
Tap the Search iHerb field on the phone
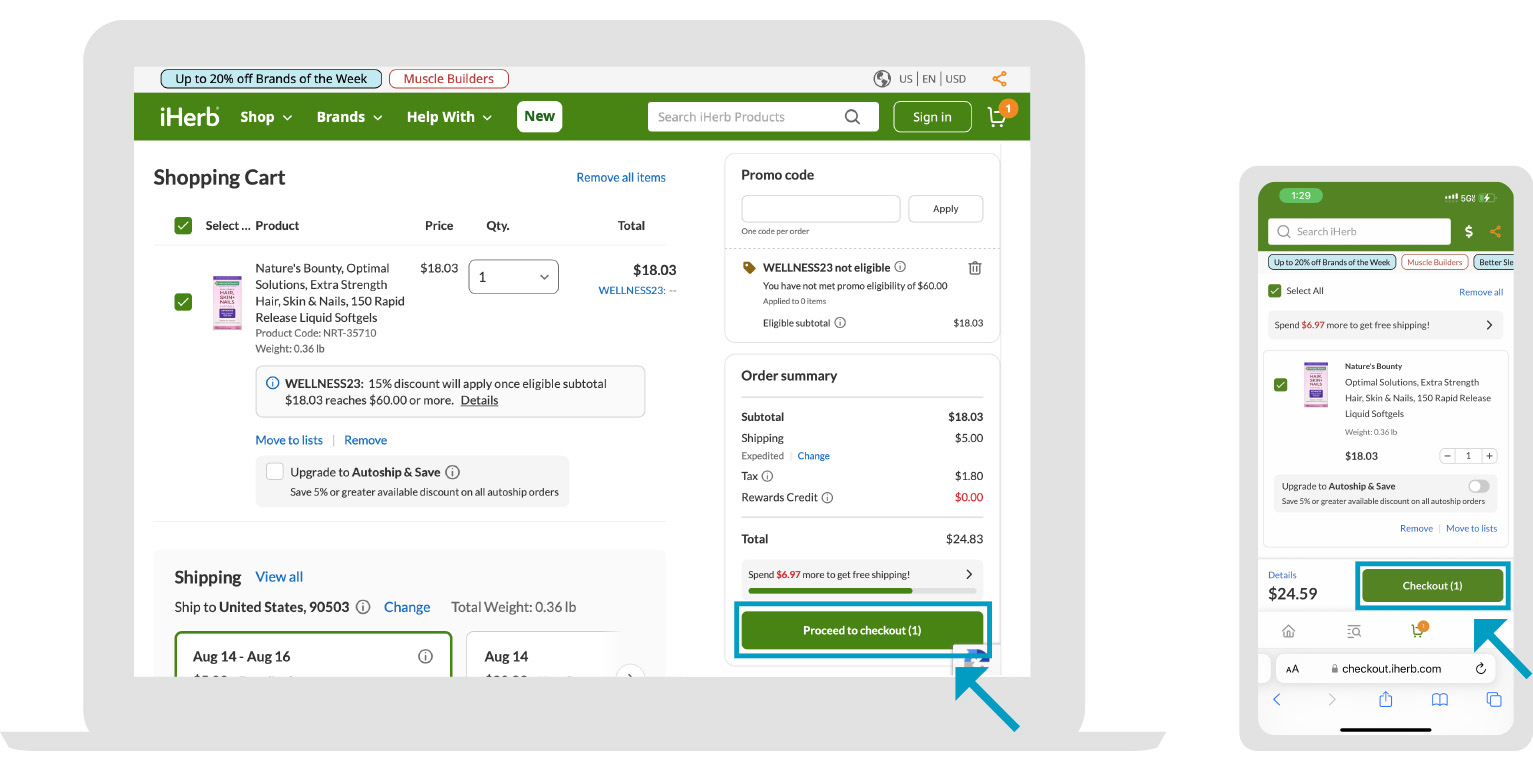[1359, 231]
